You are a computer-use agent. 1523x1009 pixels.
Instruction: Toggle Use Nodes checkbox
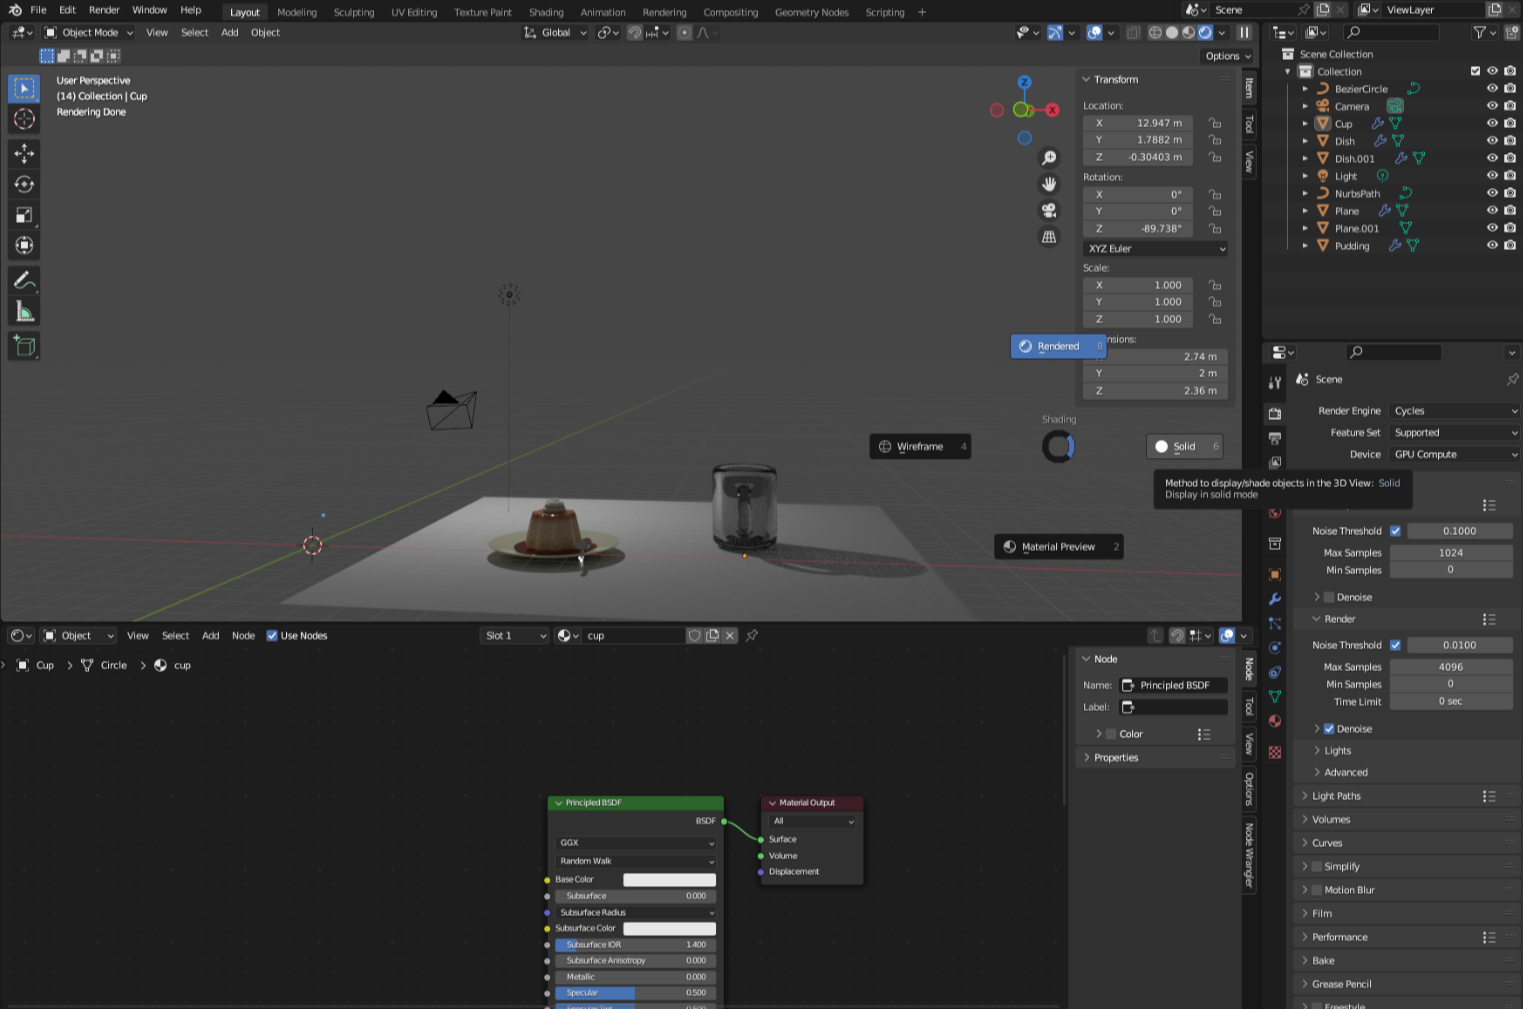[x=272, y=635]
